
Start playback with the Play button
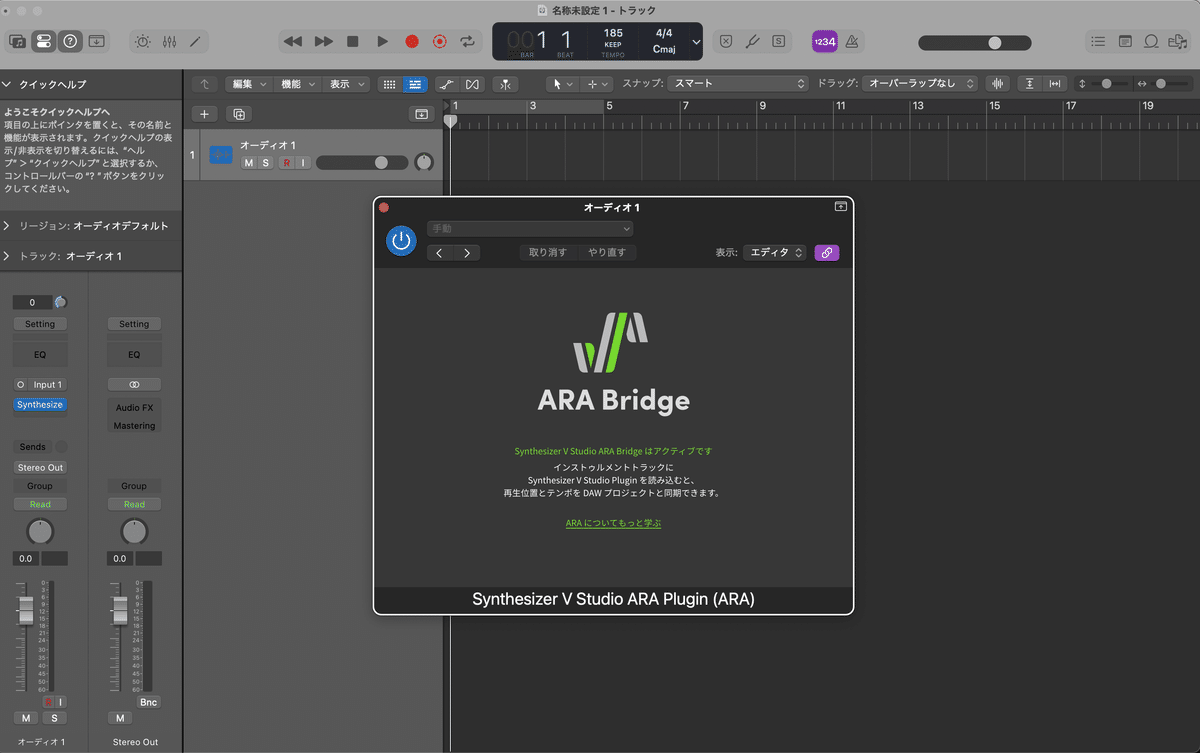[382, 41]
